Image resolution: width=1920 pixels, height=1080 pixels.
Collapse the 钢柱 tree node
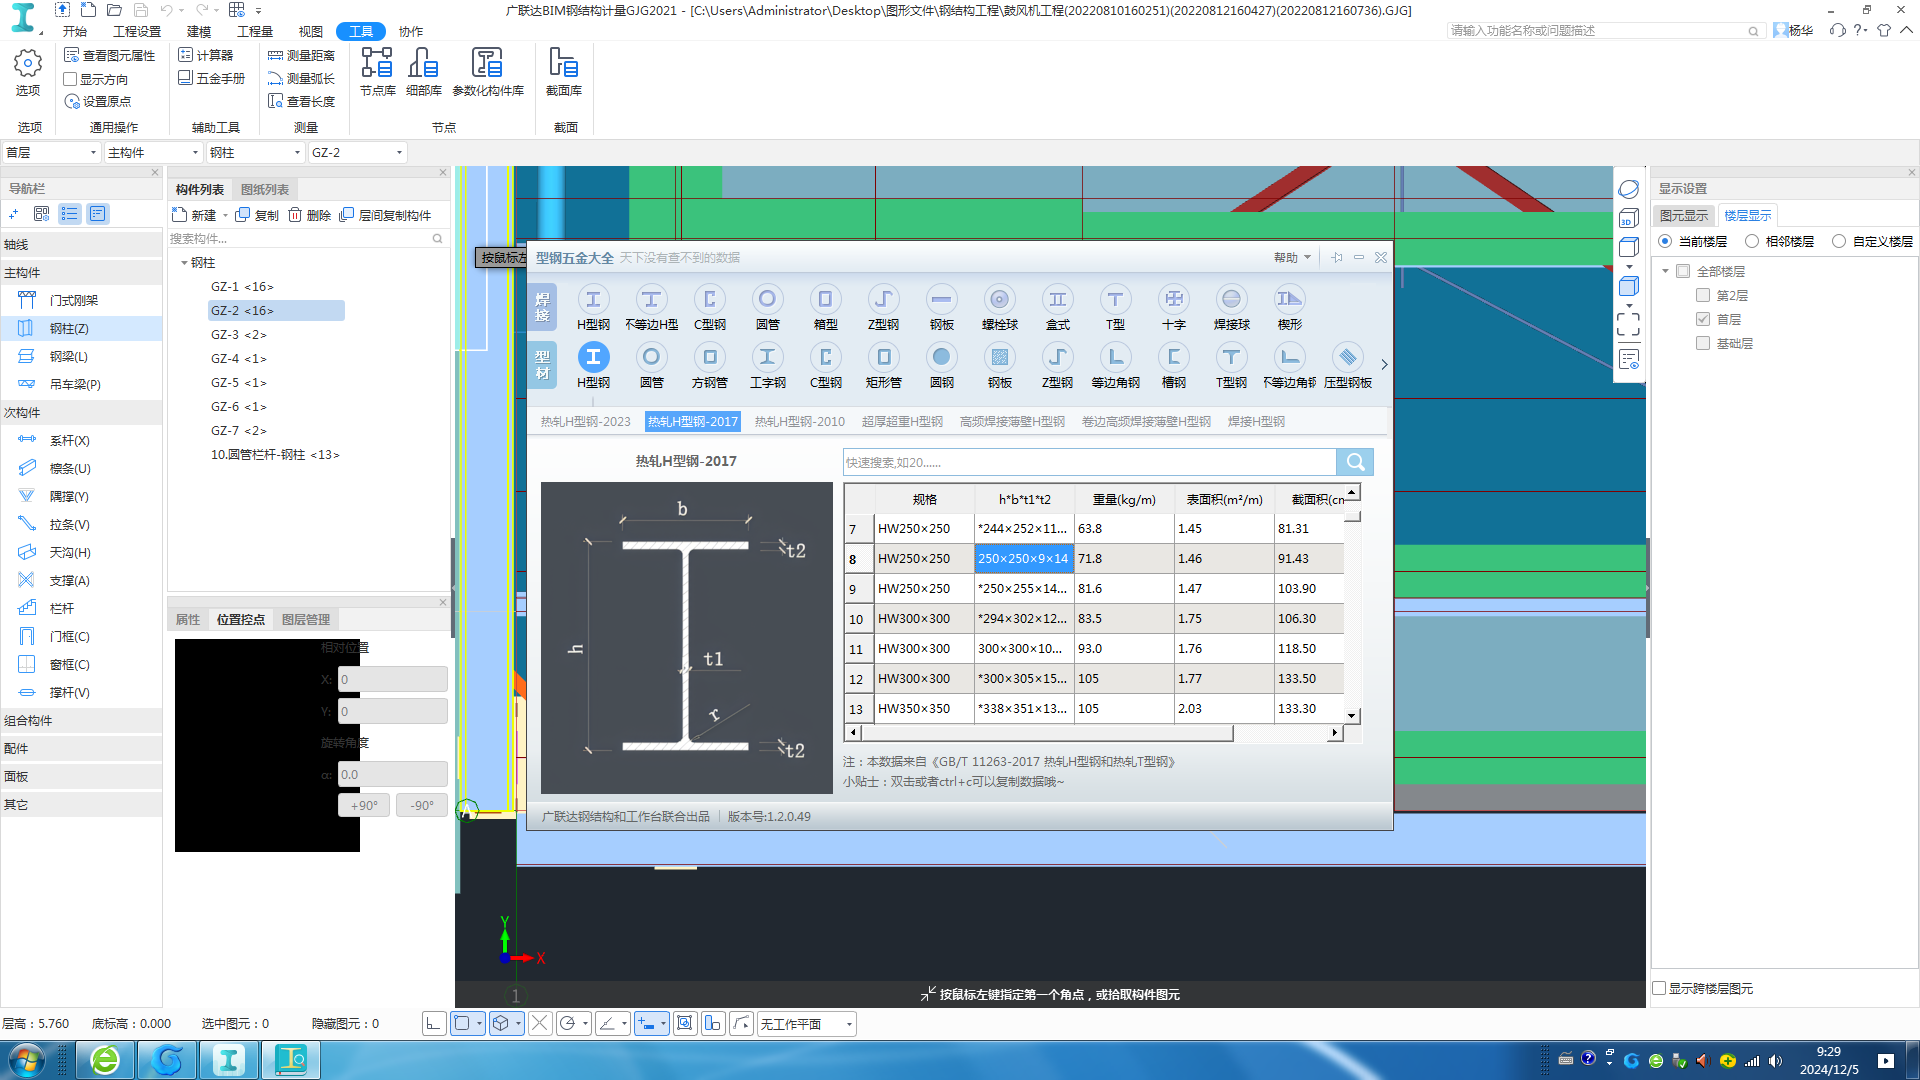click(x=184, y=263)
